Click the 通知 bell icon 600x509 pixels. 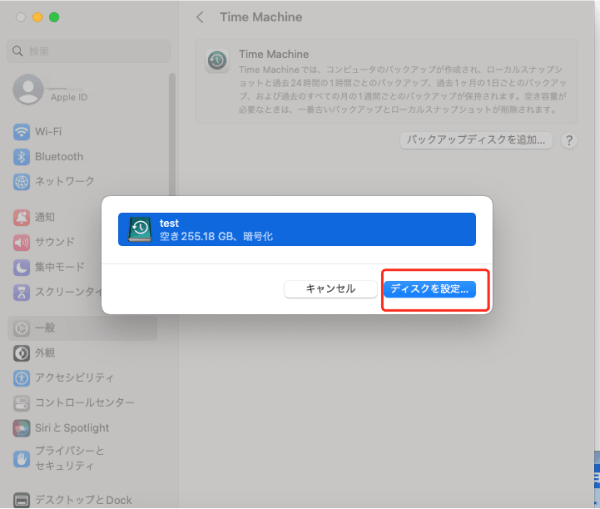[x=21, y=217]
